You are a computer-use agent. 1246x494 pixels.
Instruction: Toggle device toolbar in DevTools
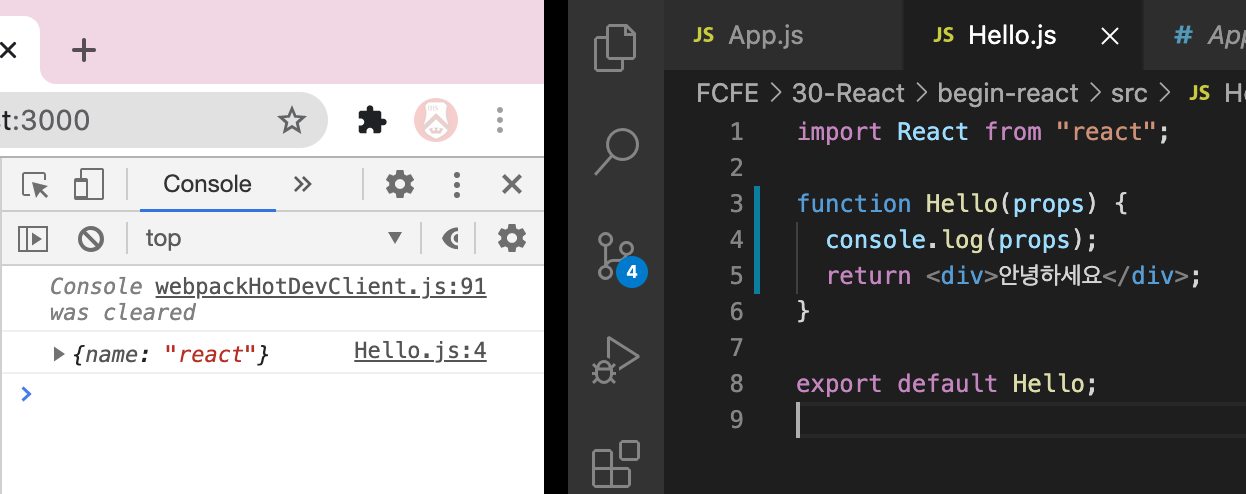[89, 185]
